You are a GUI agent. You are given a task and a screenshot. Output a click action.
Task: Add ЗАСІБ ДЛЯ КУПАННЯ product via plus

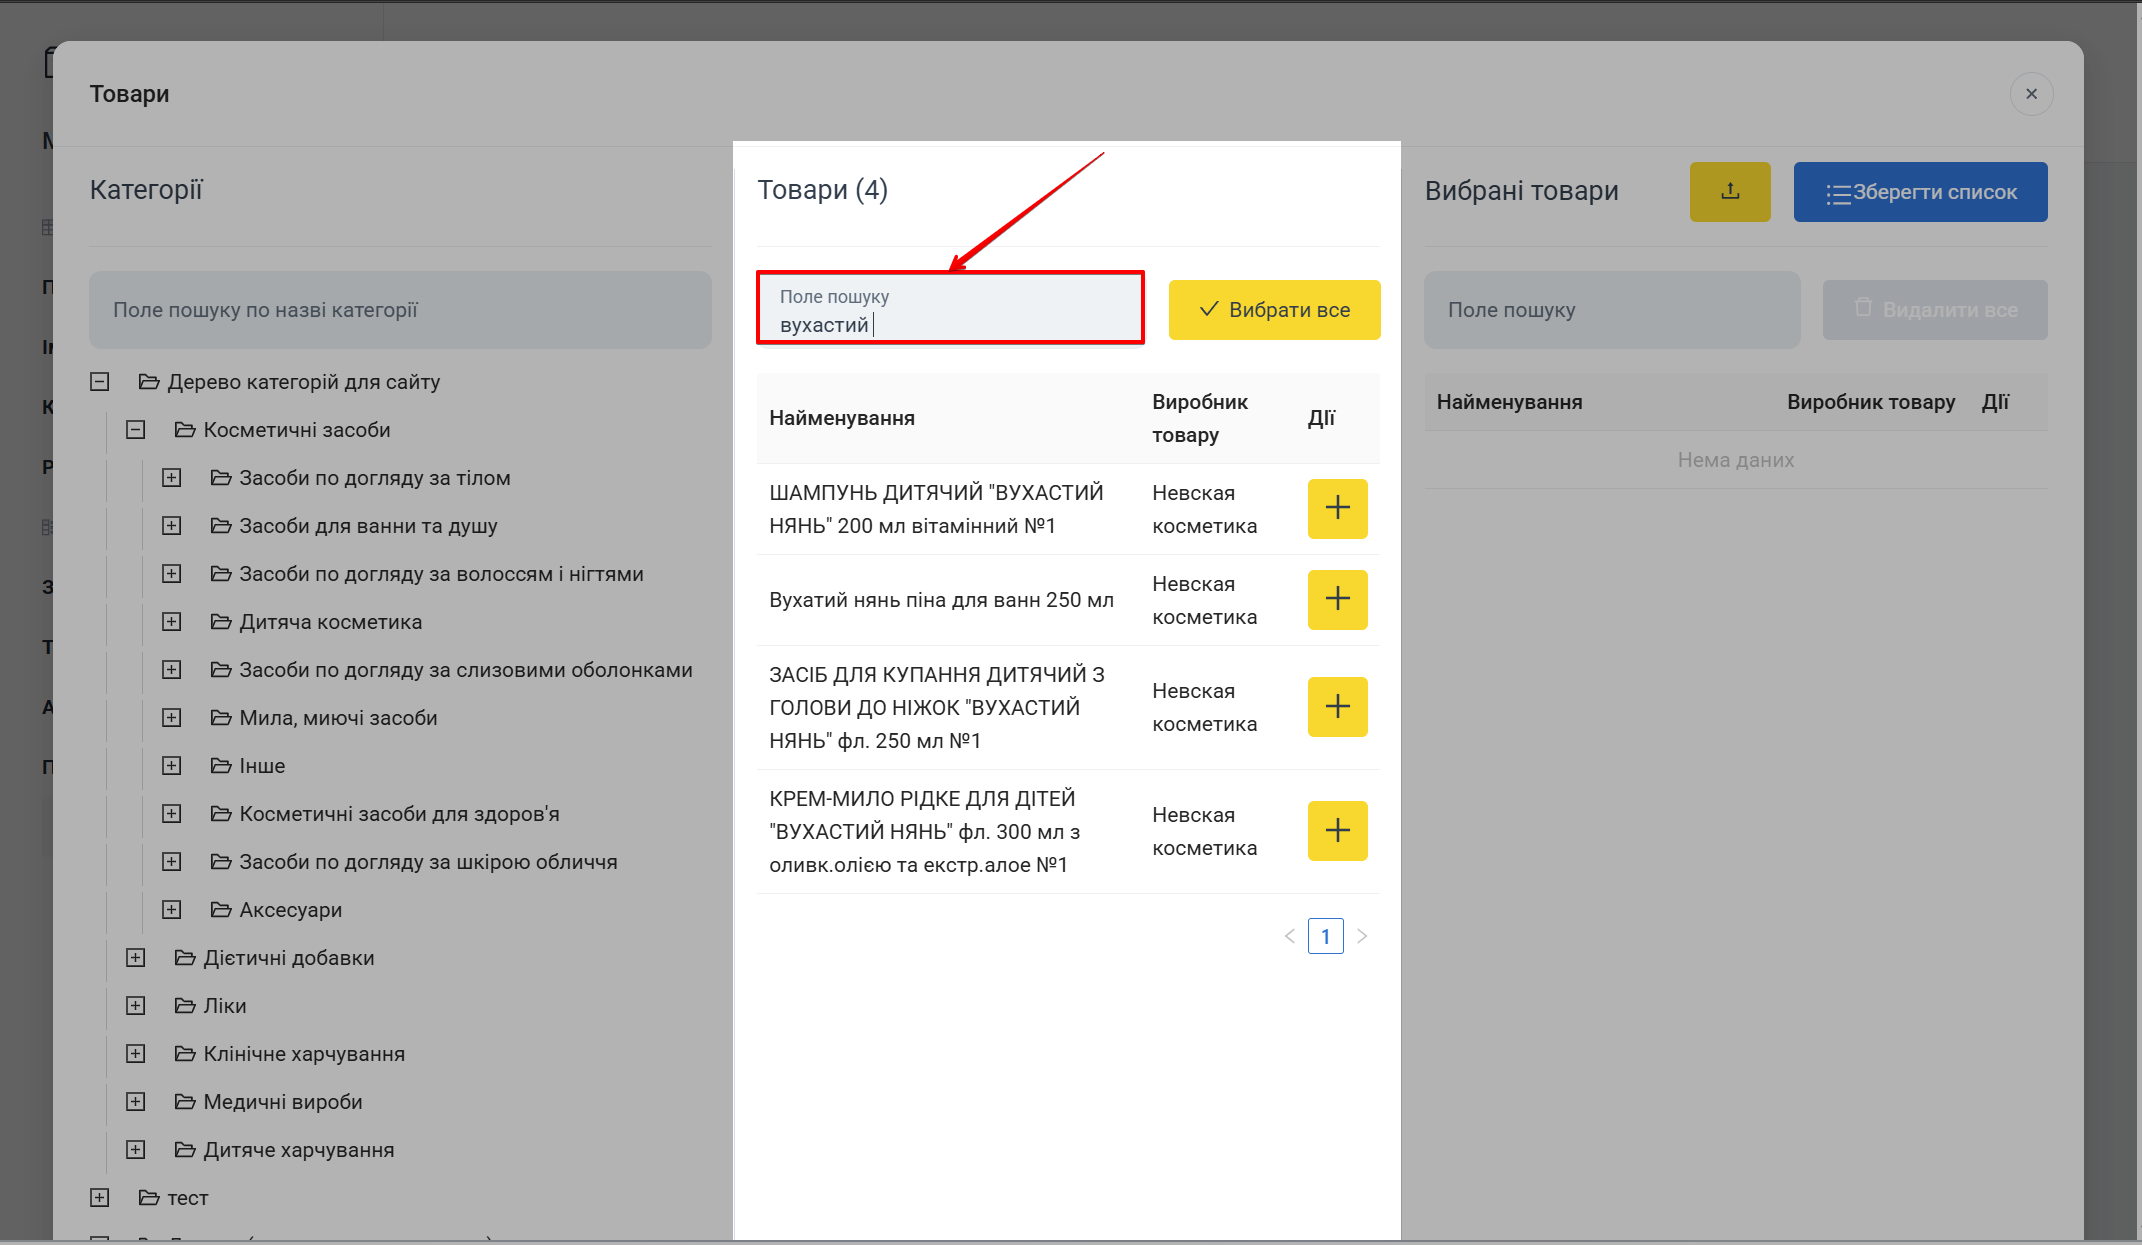click(1337, 707)
